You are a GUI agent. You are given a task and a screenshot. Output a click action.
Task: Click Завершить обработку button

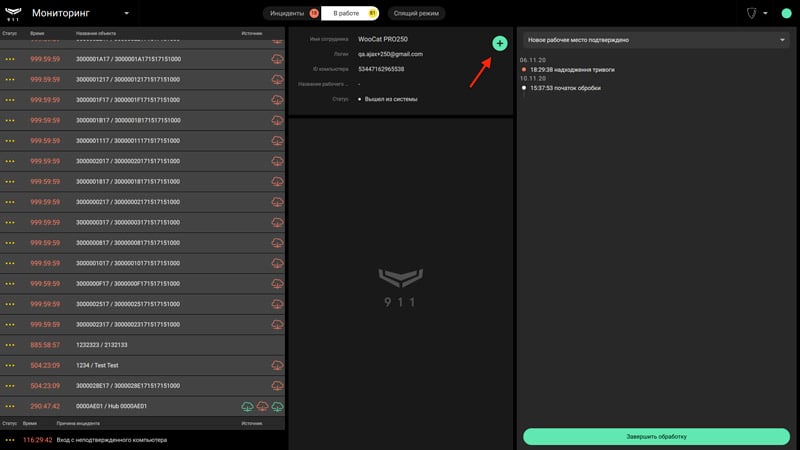[656, 437]
